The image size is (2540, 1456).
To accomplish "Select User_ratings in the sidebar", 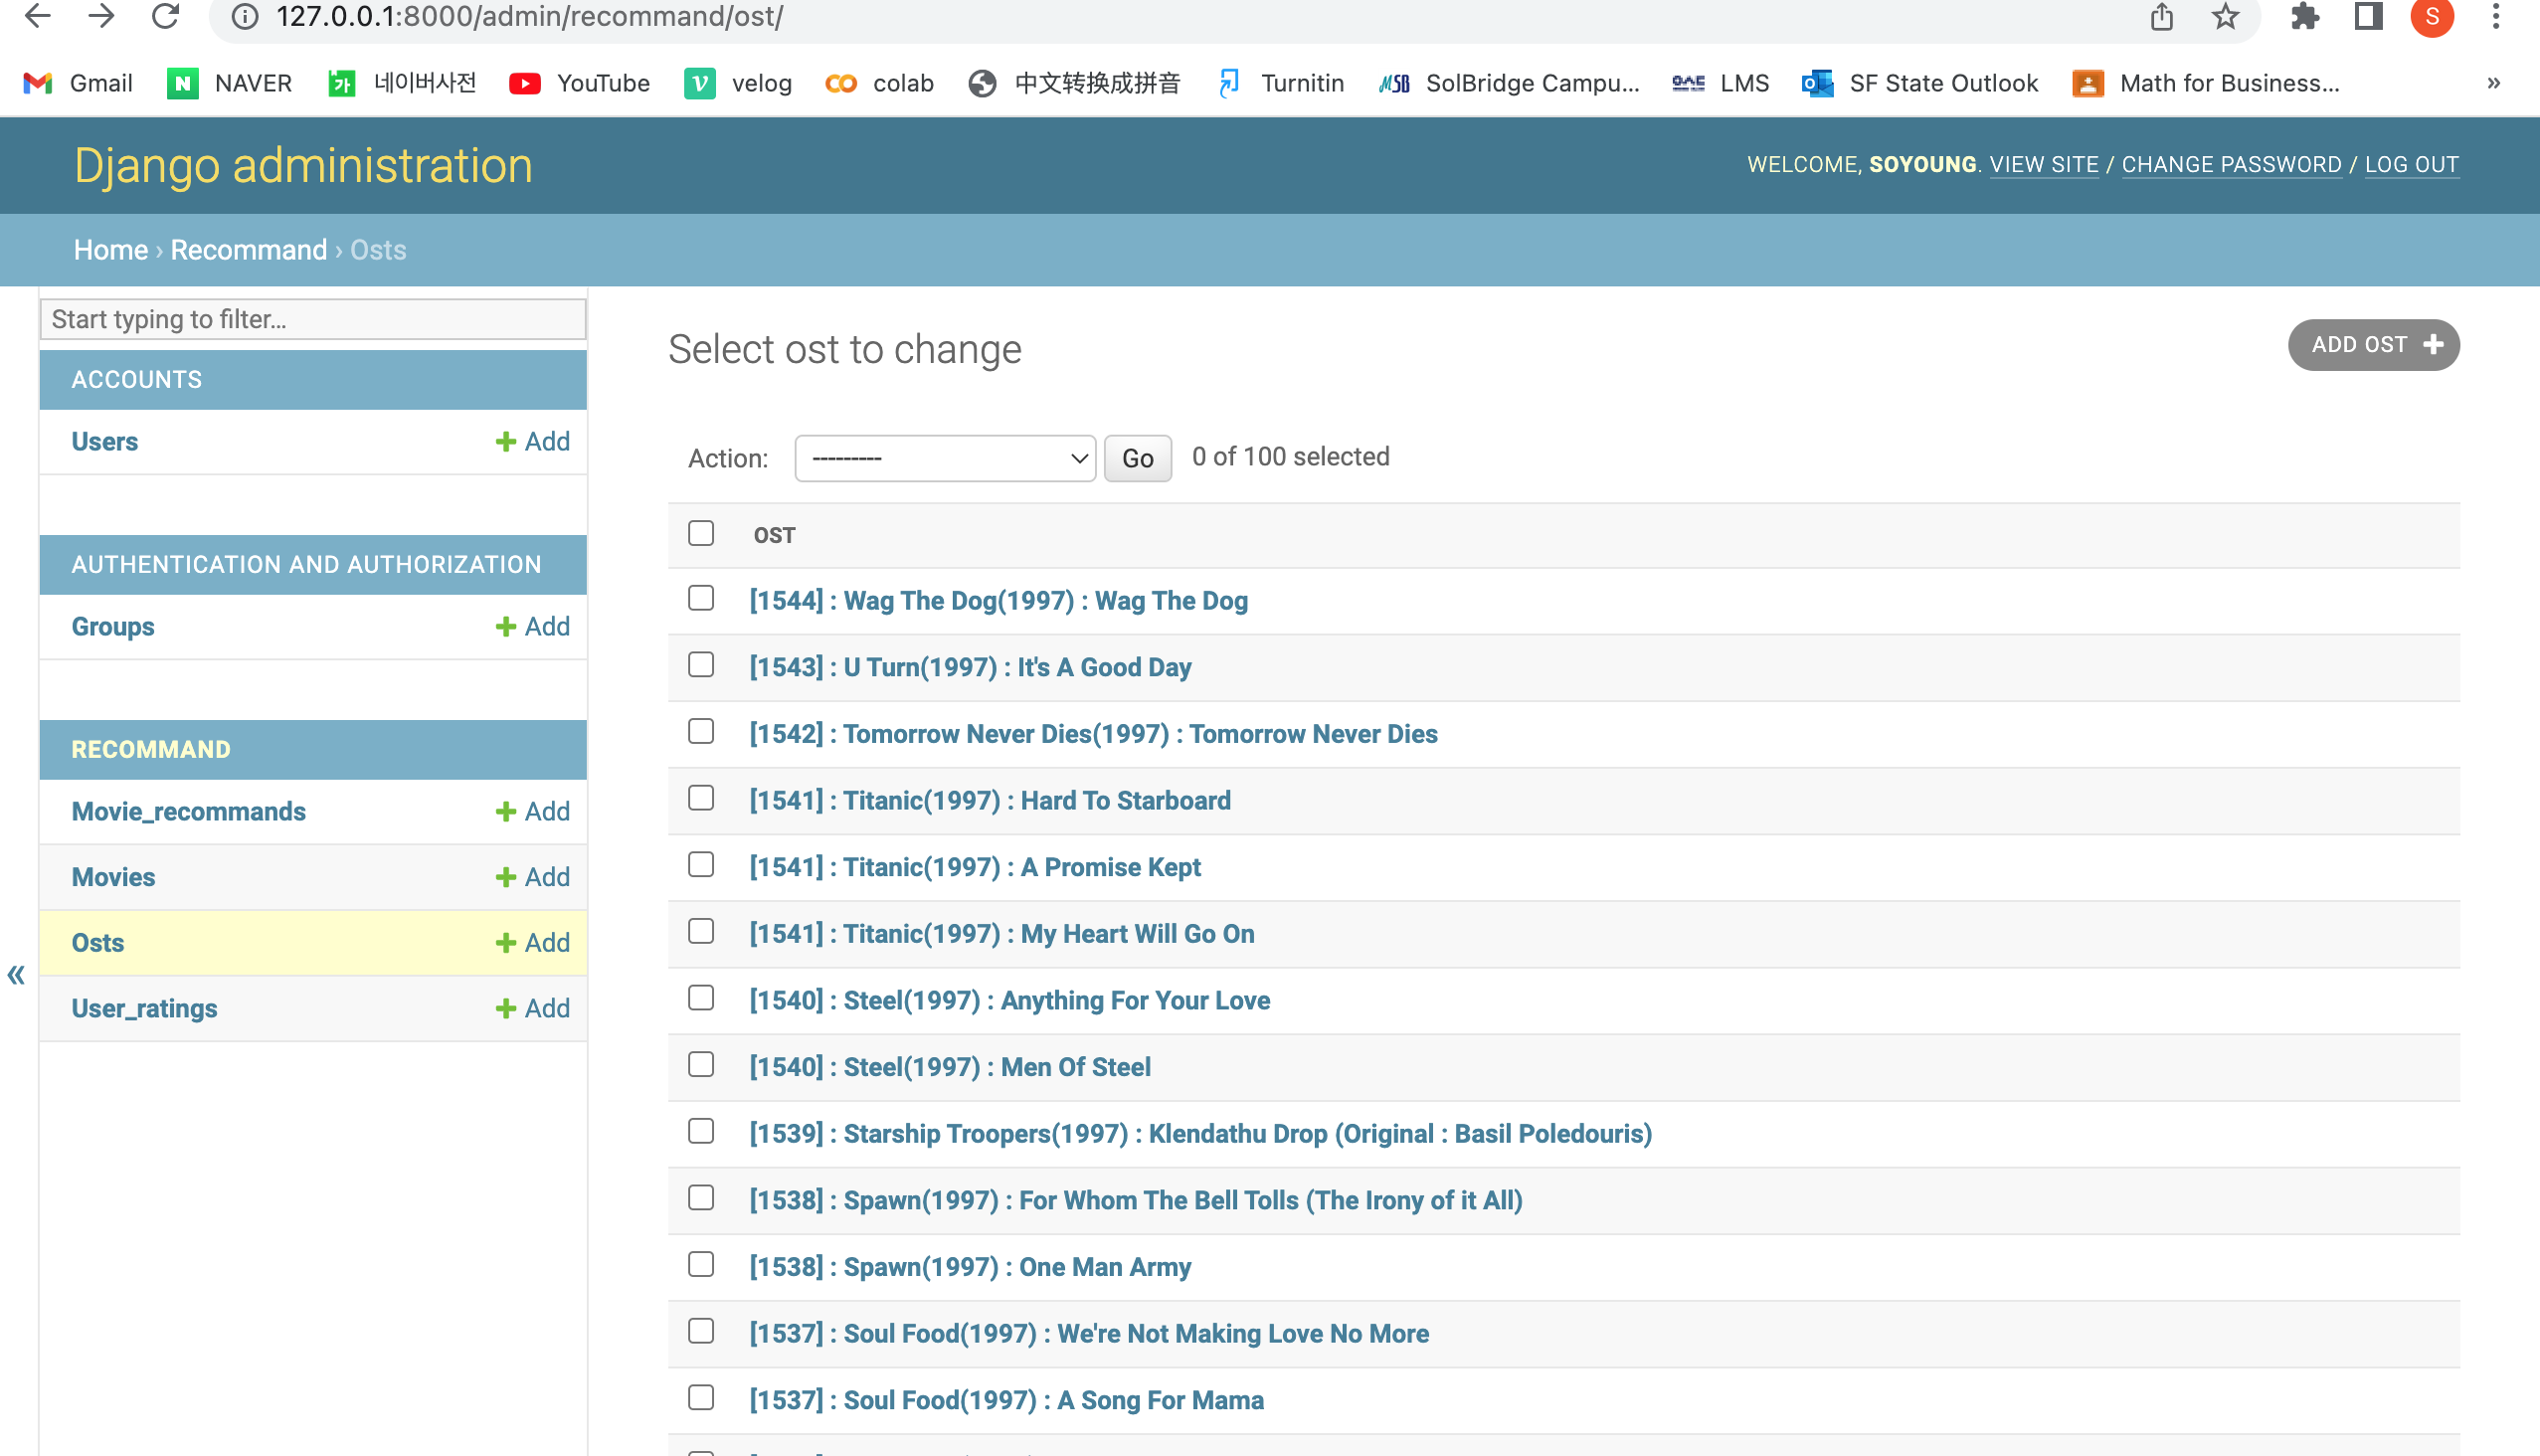I will 144,1008.
